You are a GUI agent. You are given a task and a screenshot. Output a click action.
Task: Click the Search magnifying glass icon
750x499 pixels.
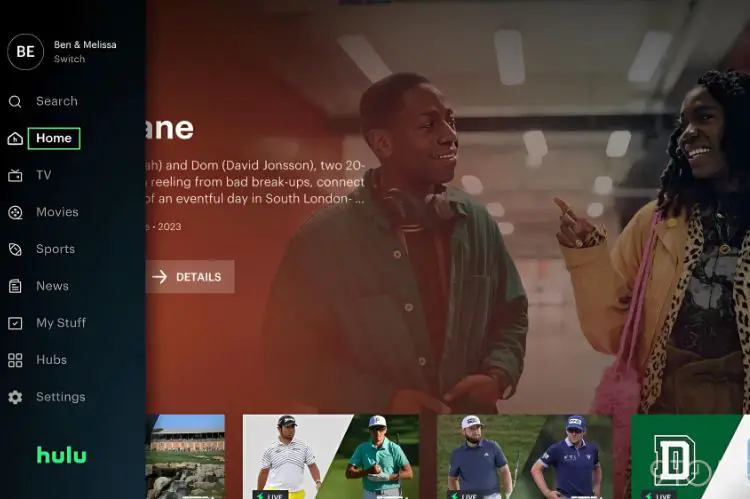point(15,101)
